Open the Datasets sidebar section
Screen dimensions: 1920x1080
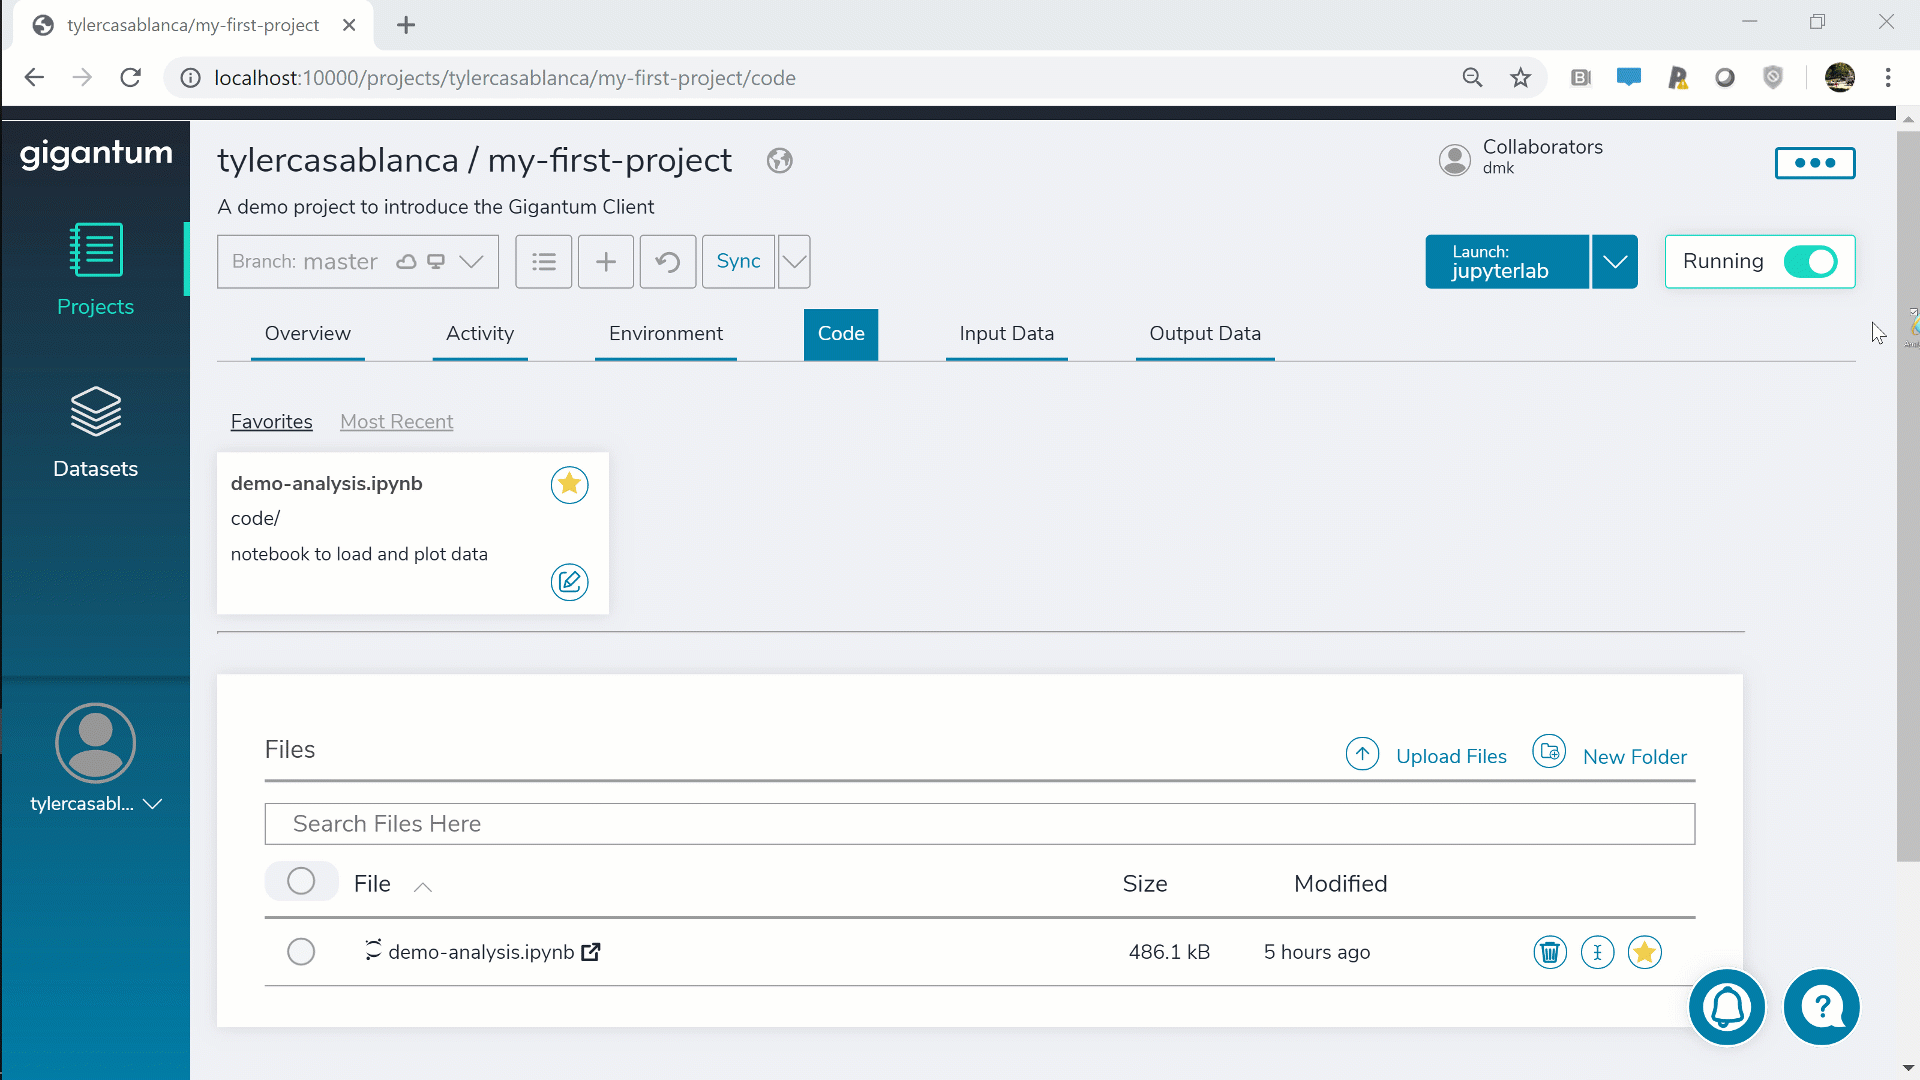[x=95, y=432]
